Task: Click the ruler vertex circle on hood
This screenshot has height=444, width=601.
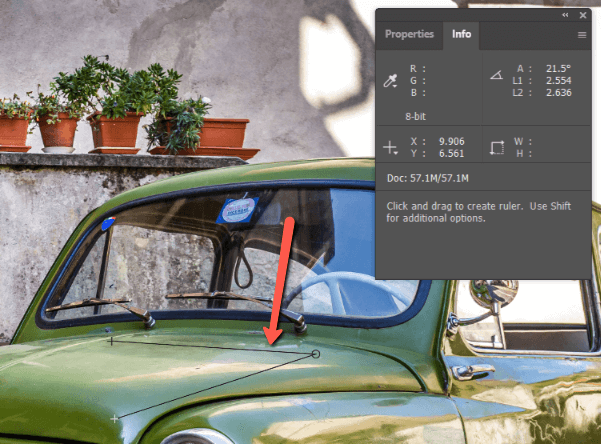Action: (x=316, y=353)
